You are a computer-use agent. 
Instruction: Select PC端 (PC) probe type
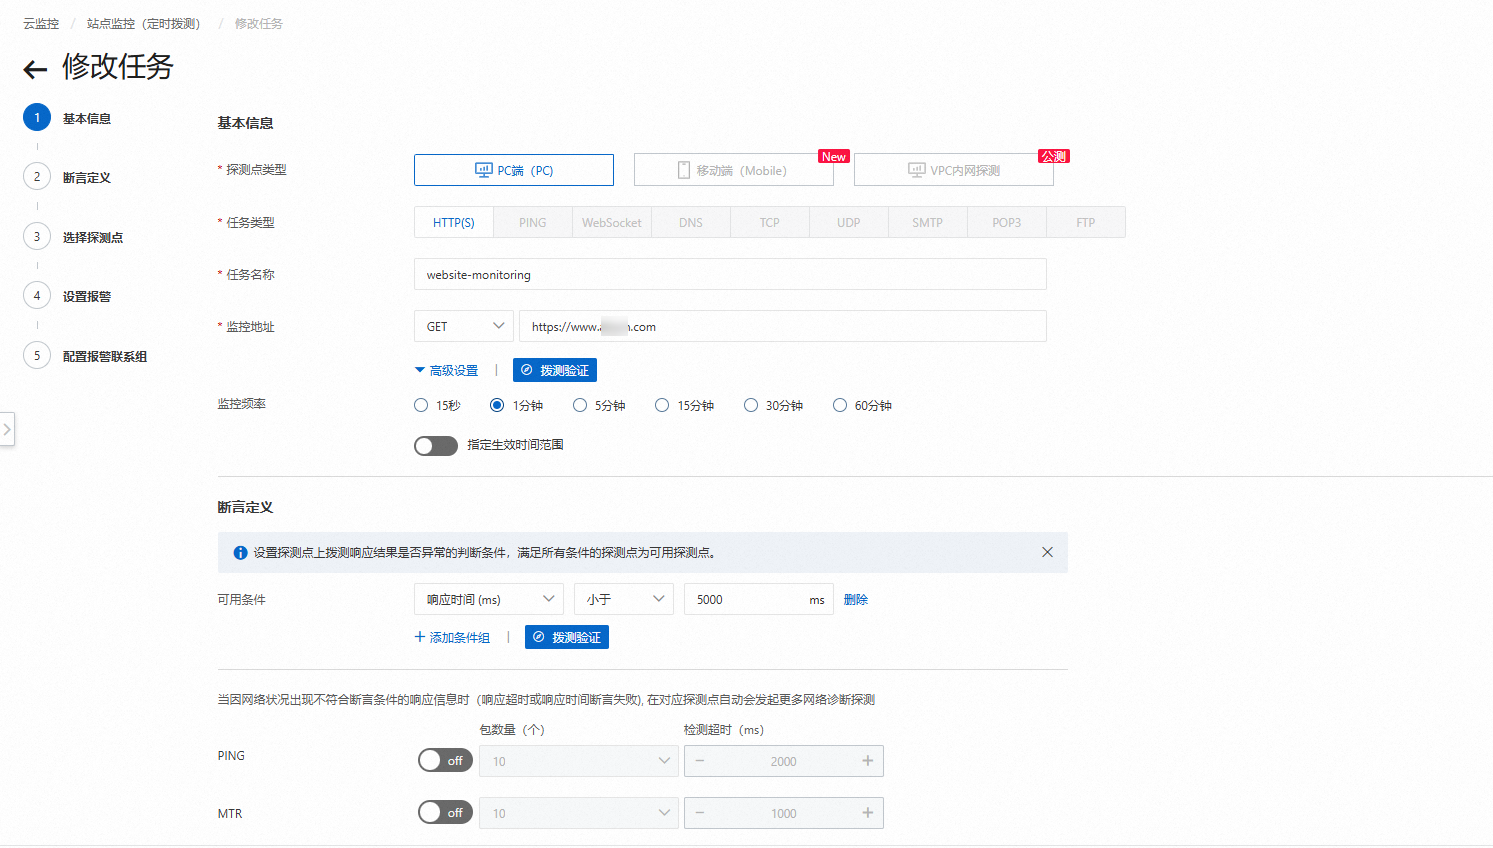514,170
